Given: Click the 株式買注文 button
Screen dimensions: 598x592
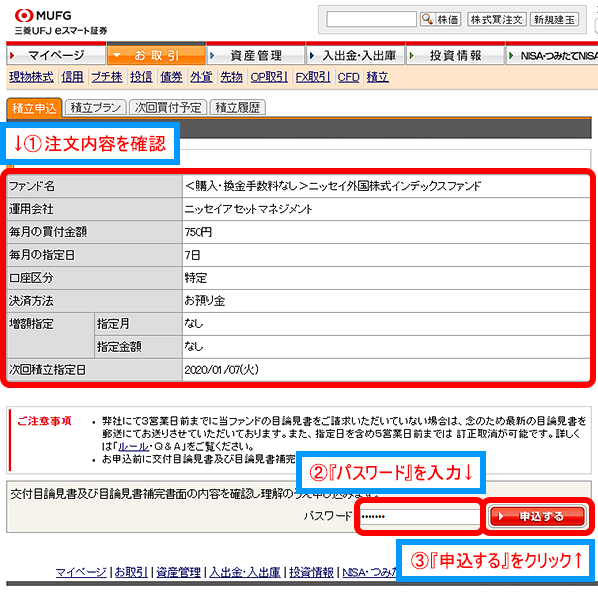Looking at the screenshot, I should [497, 19].
